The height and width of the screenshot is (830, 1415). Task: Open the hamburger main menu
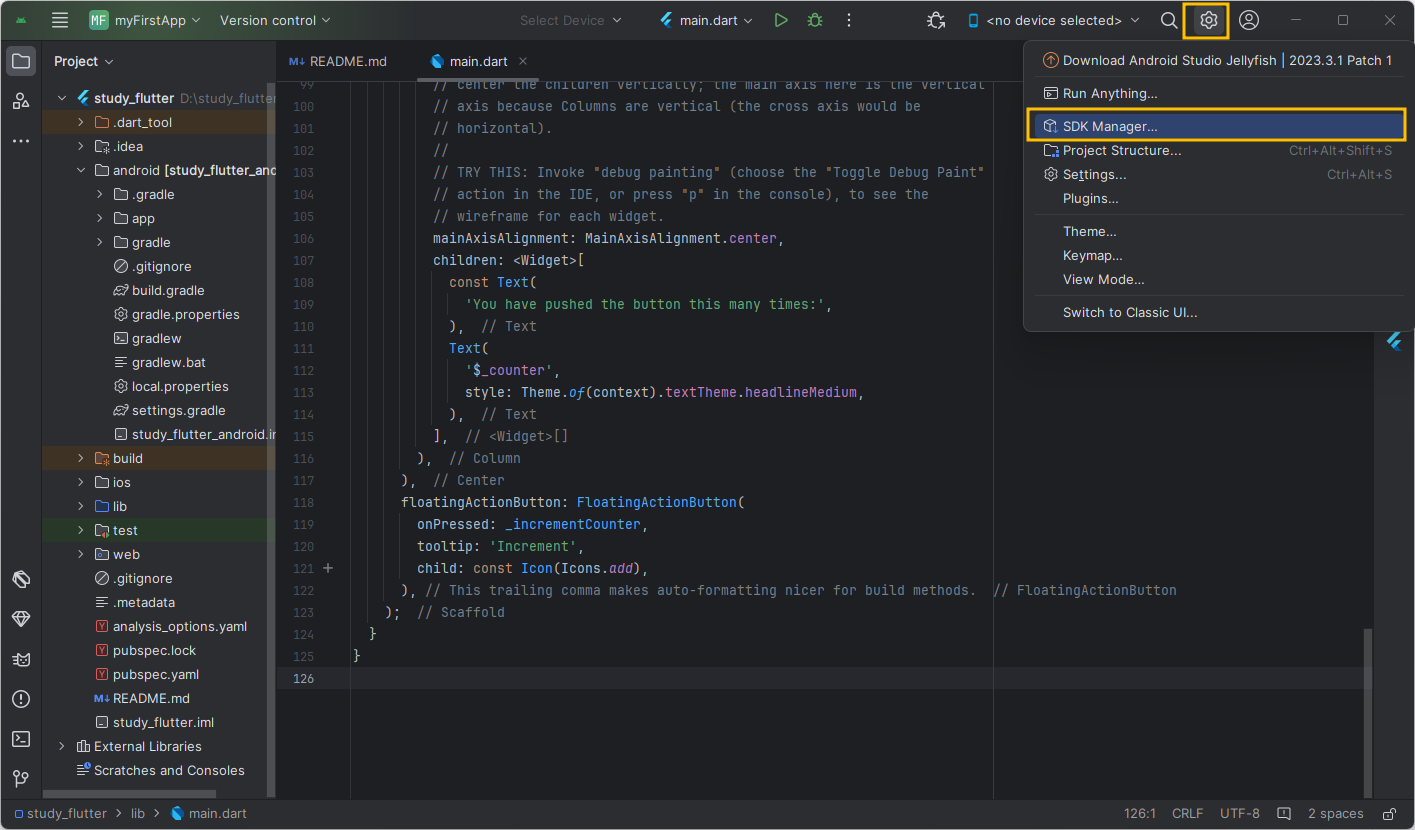(60, 20)
